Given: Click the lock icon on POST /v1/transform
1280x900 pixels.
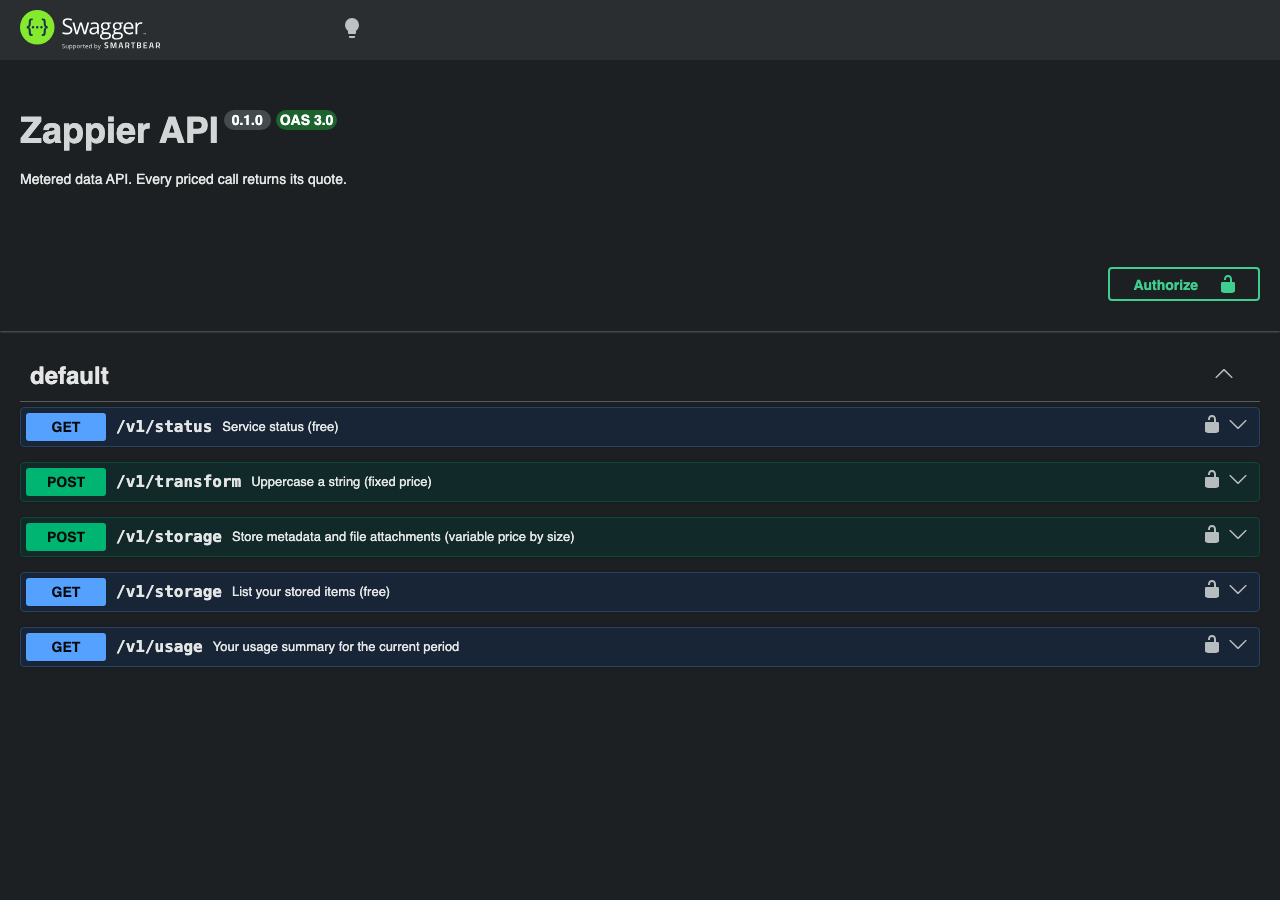Looking at the screenshot, I should (x=1211, y=479).
